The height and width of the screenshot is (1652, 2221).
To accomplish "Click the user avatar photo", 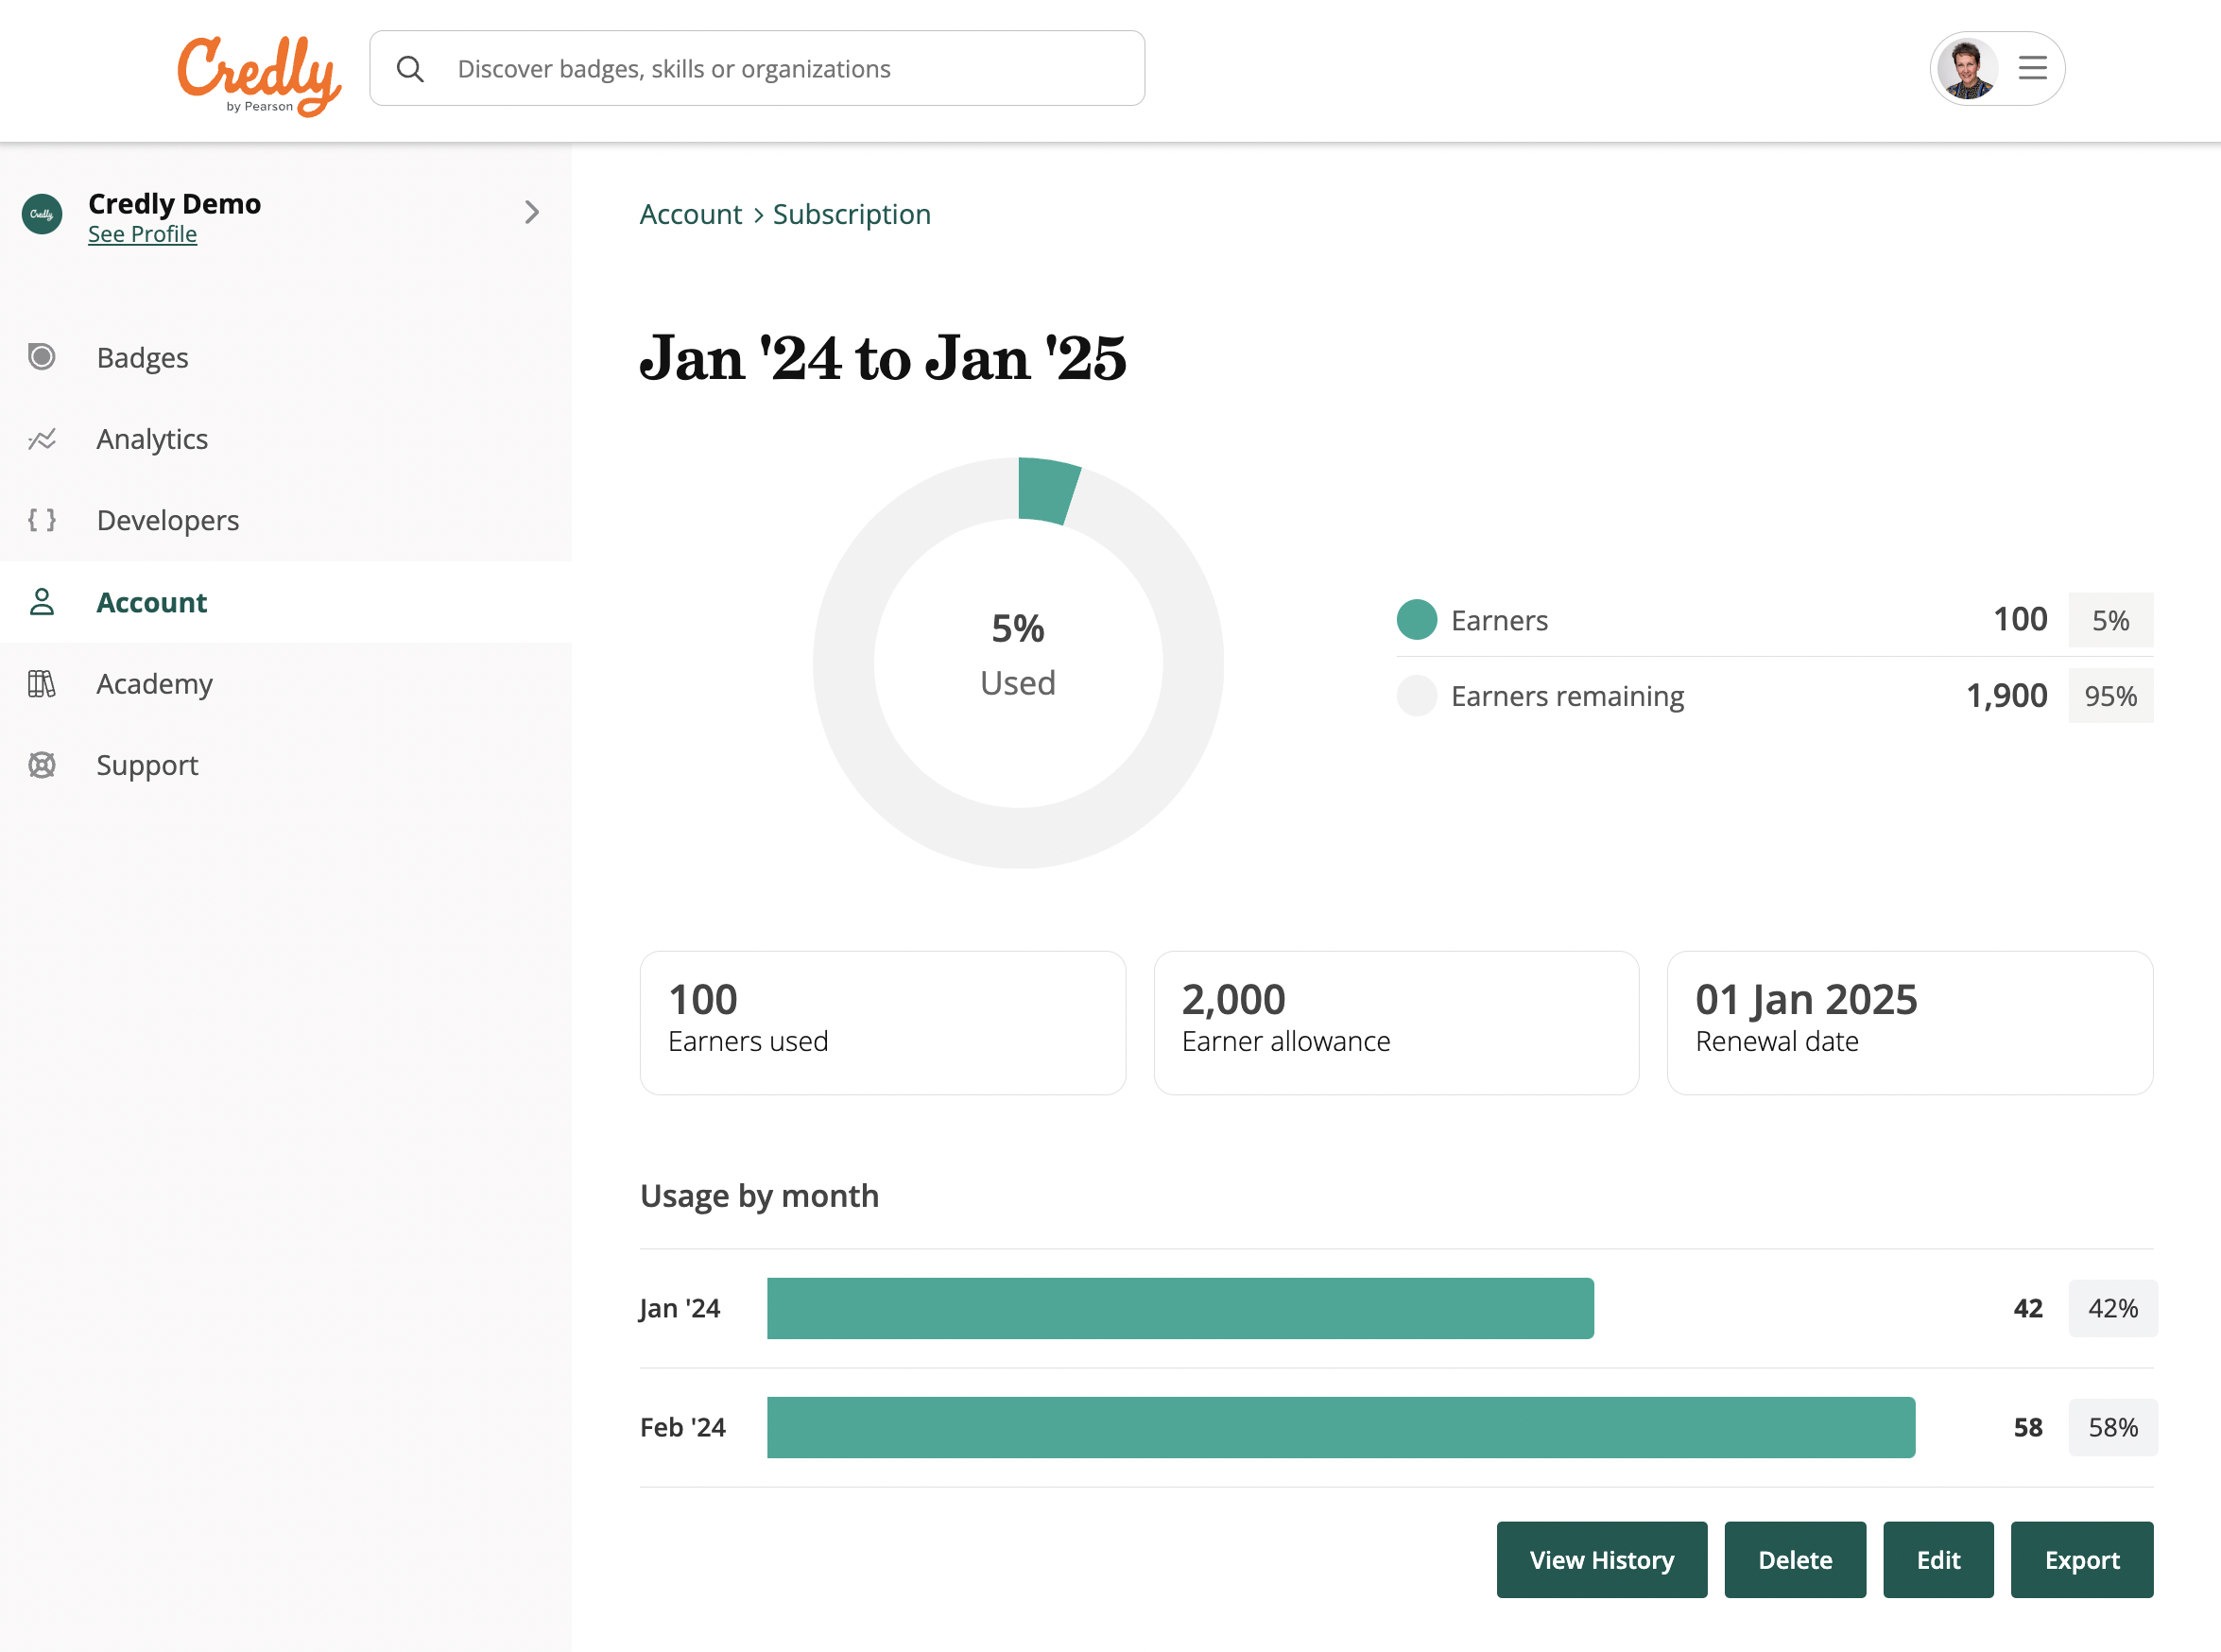I will [1966, 68].
